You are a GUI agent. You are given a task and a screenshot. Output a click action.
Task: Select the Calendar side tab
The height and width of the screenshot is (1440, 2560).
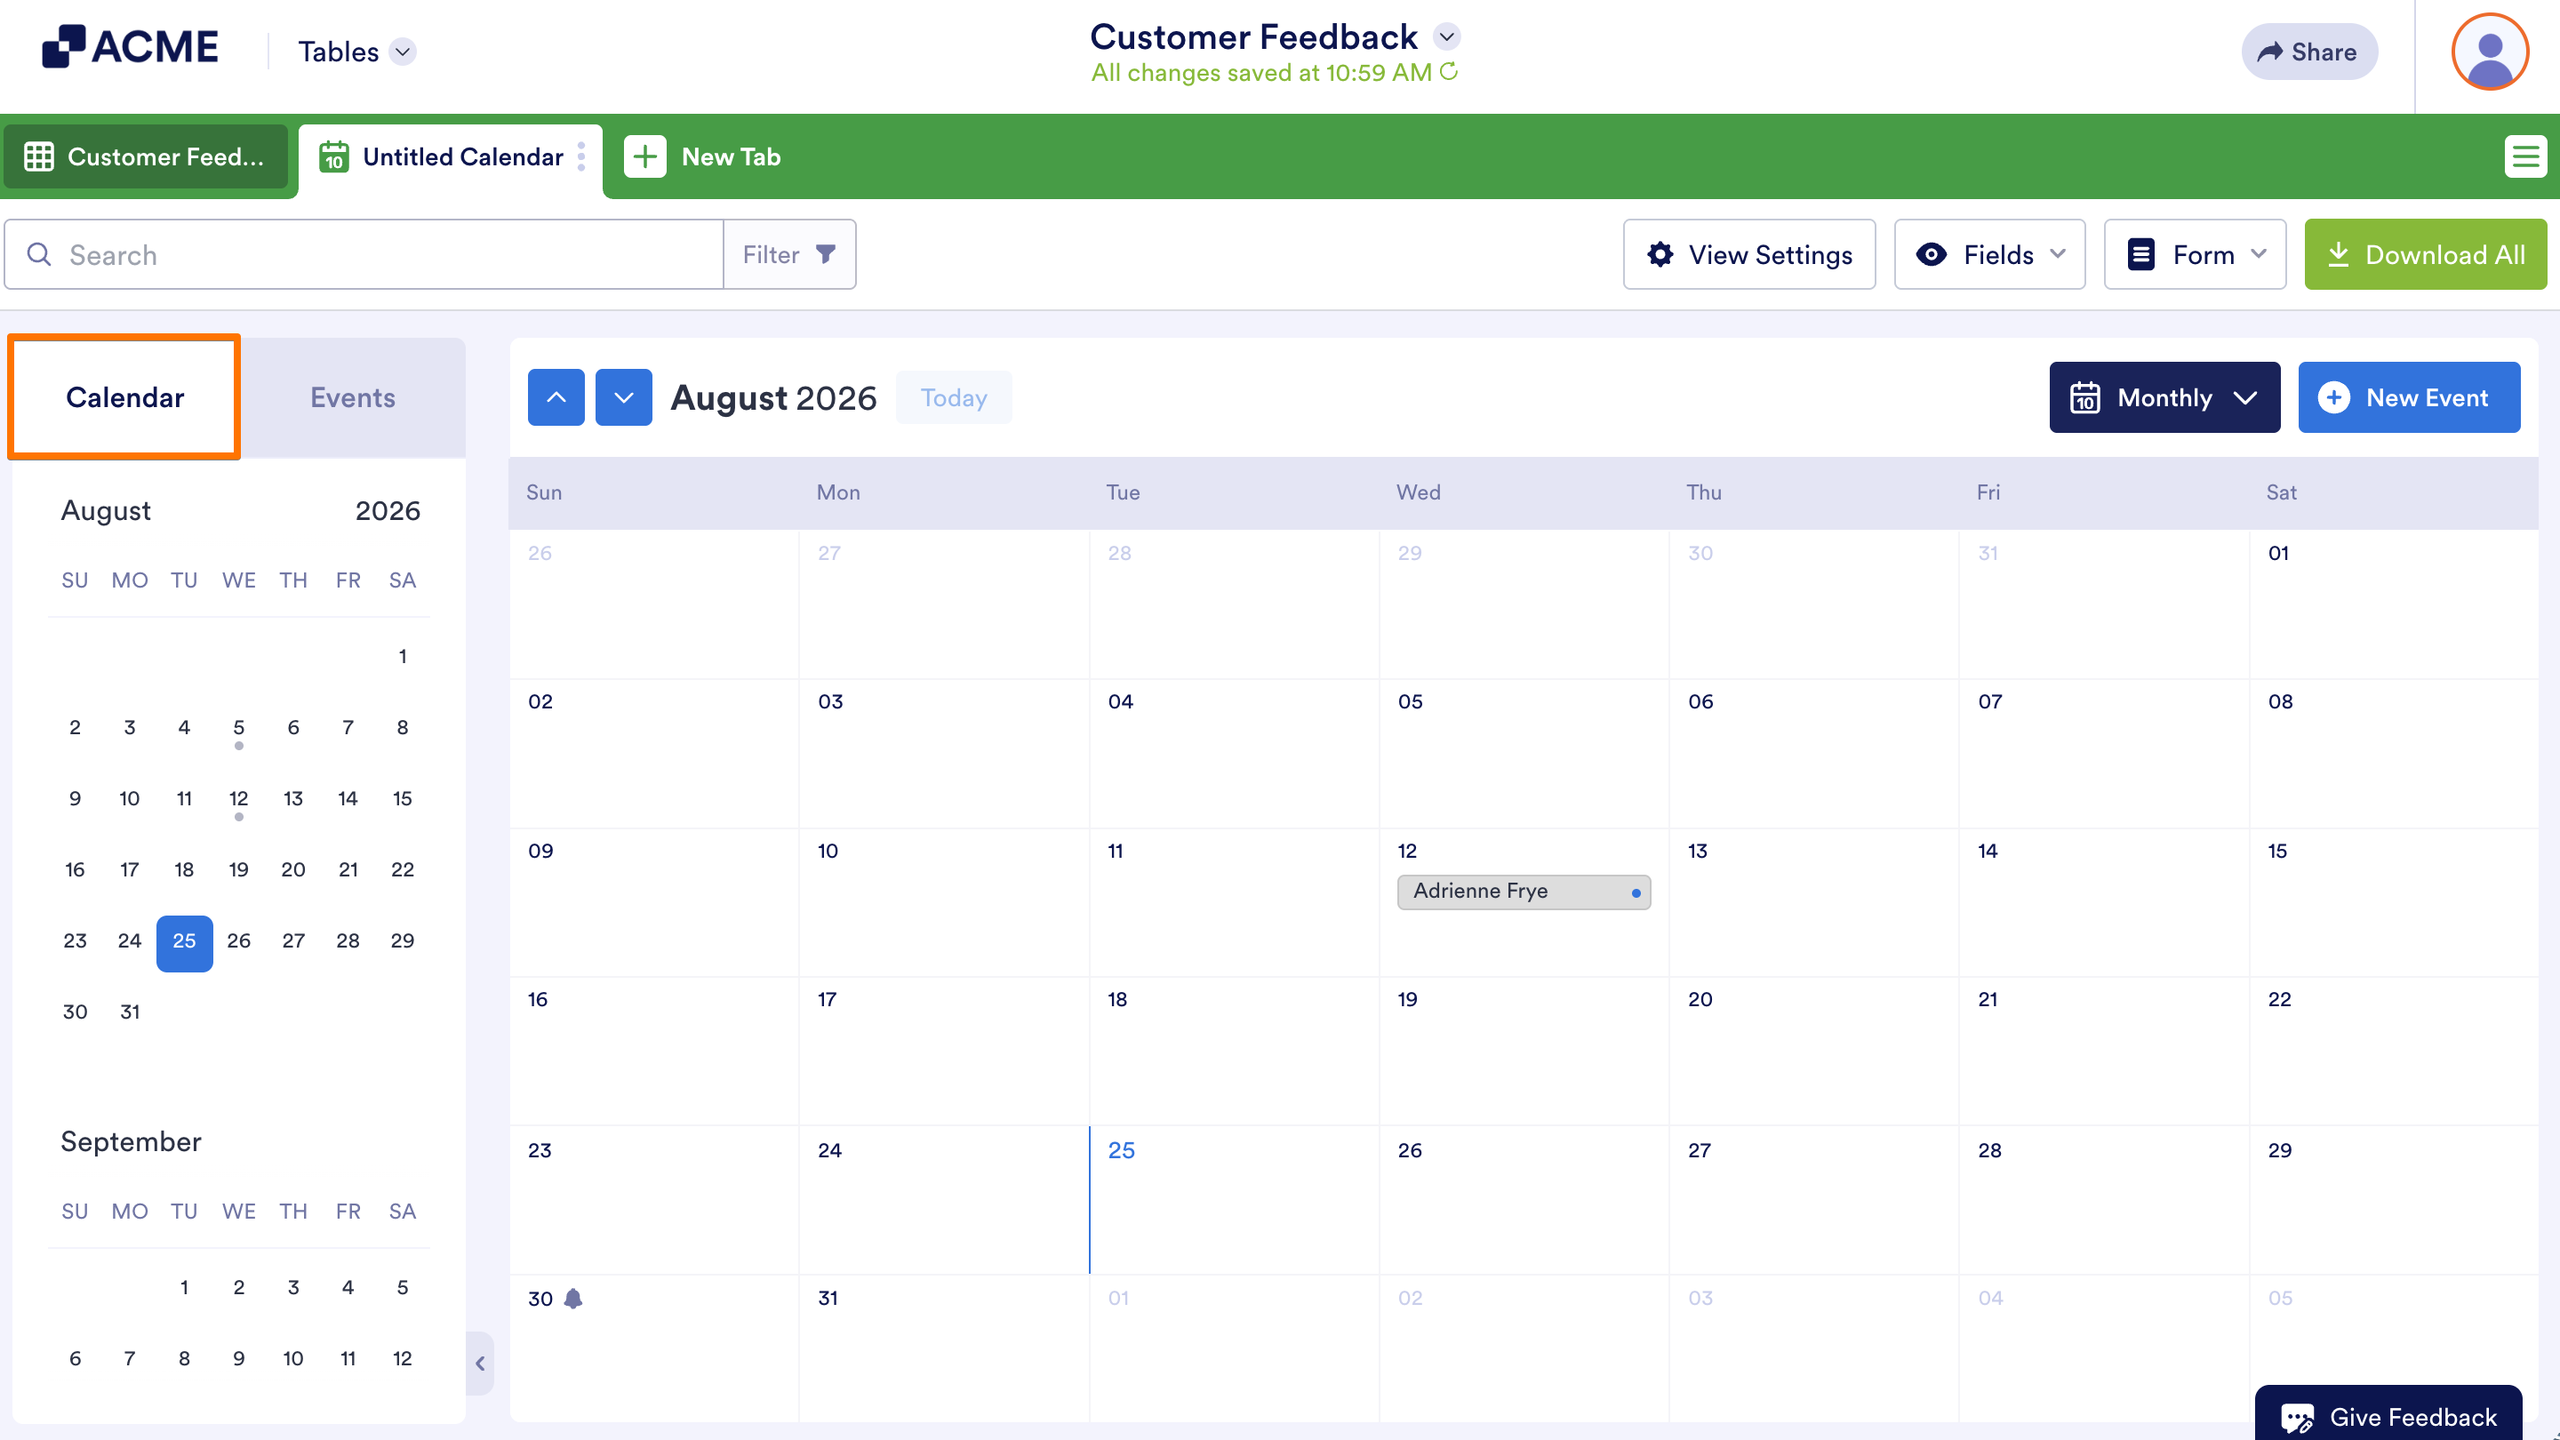click(125, 397)
